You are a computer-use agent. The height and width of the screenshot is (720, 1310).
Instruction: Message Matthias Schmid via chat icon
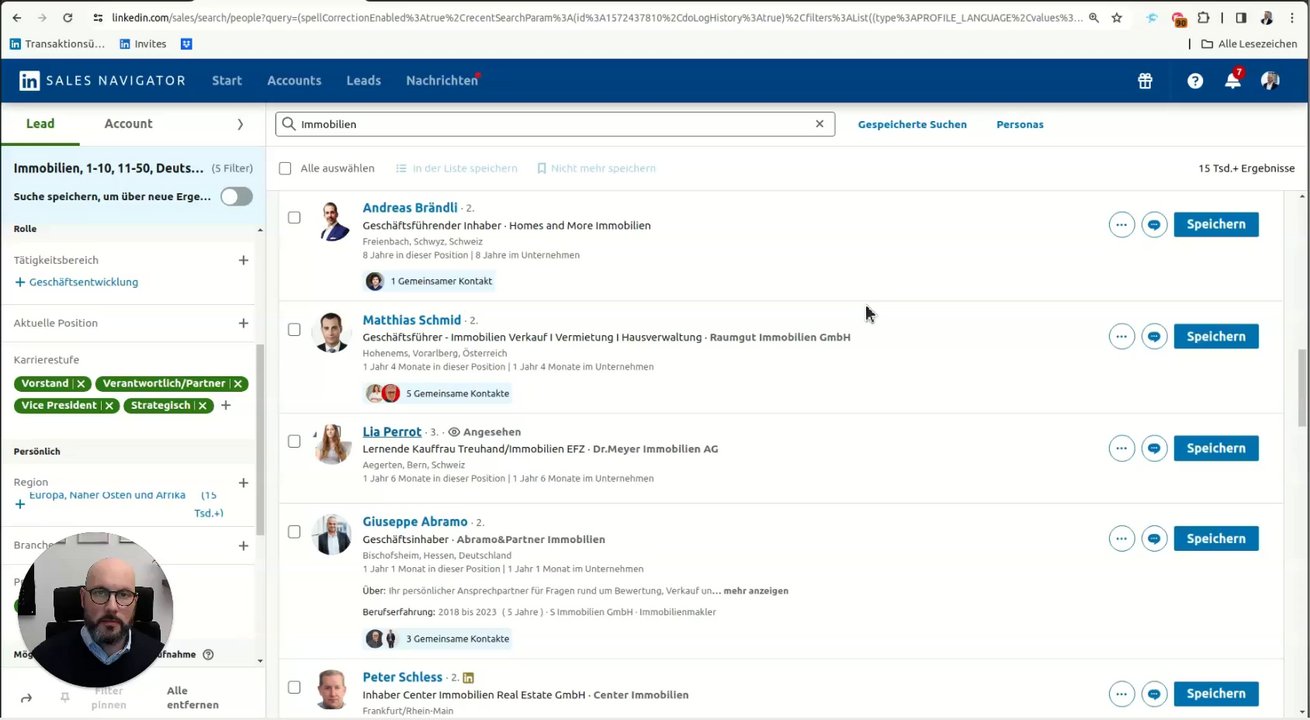click(1154, 337)
